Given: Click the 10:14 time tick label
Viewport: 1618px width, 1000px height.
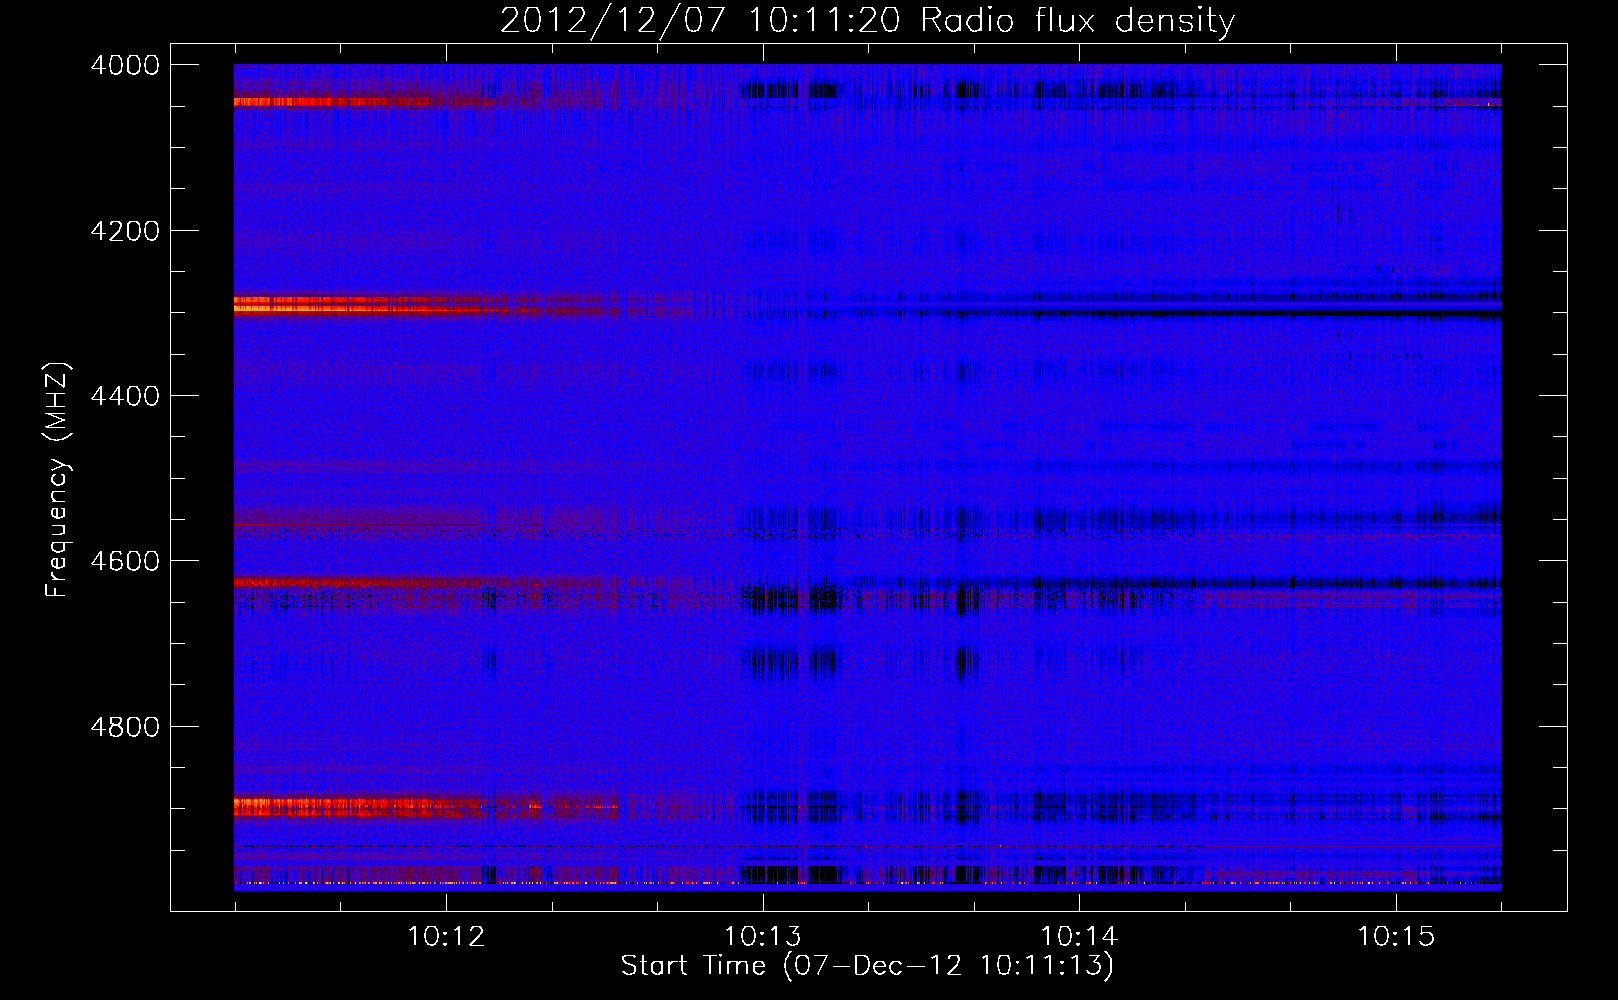Looking at the screenshot, I should 1079,937.
